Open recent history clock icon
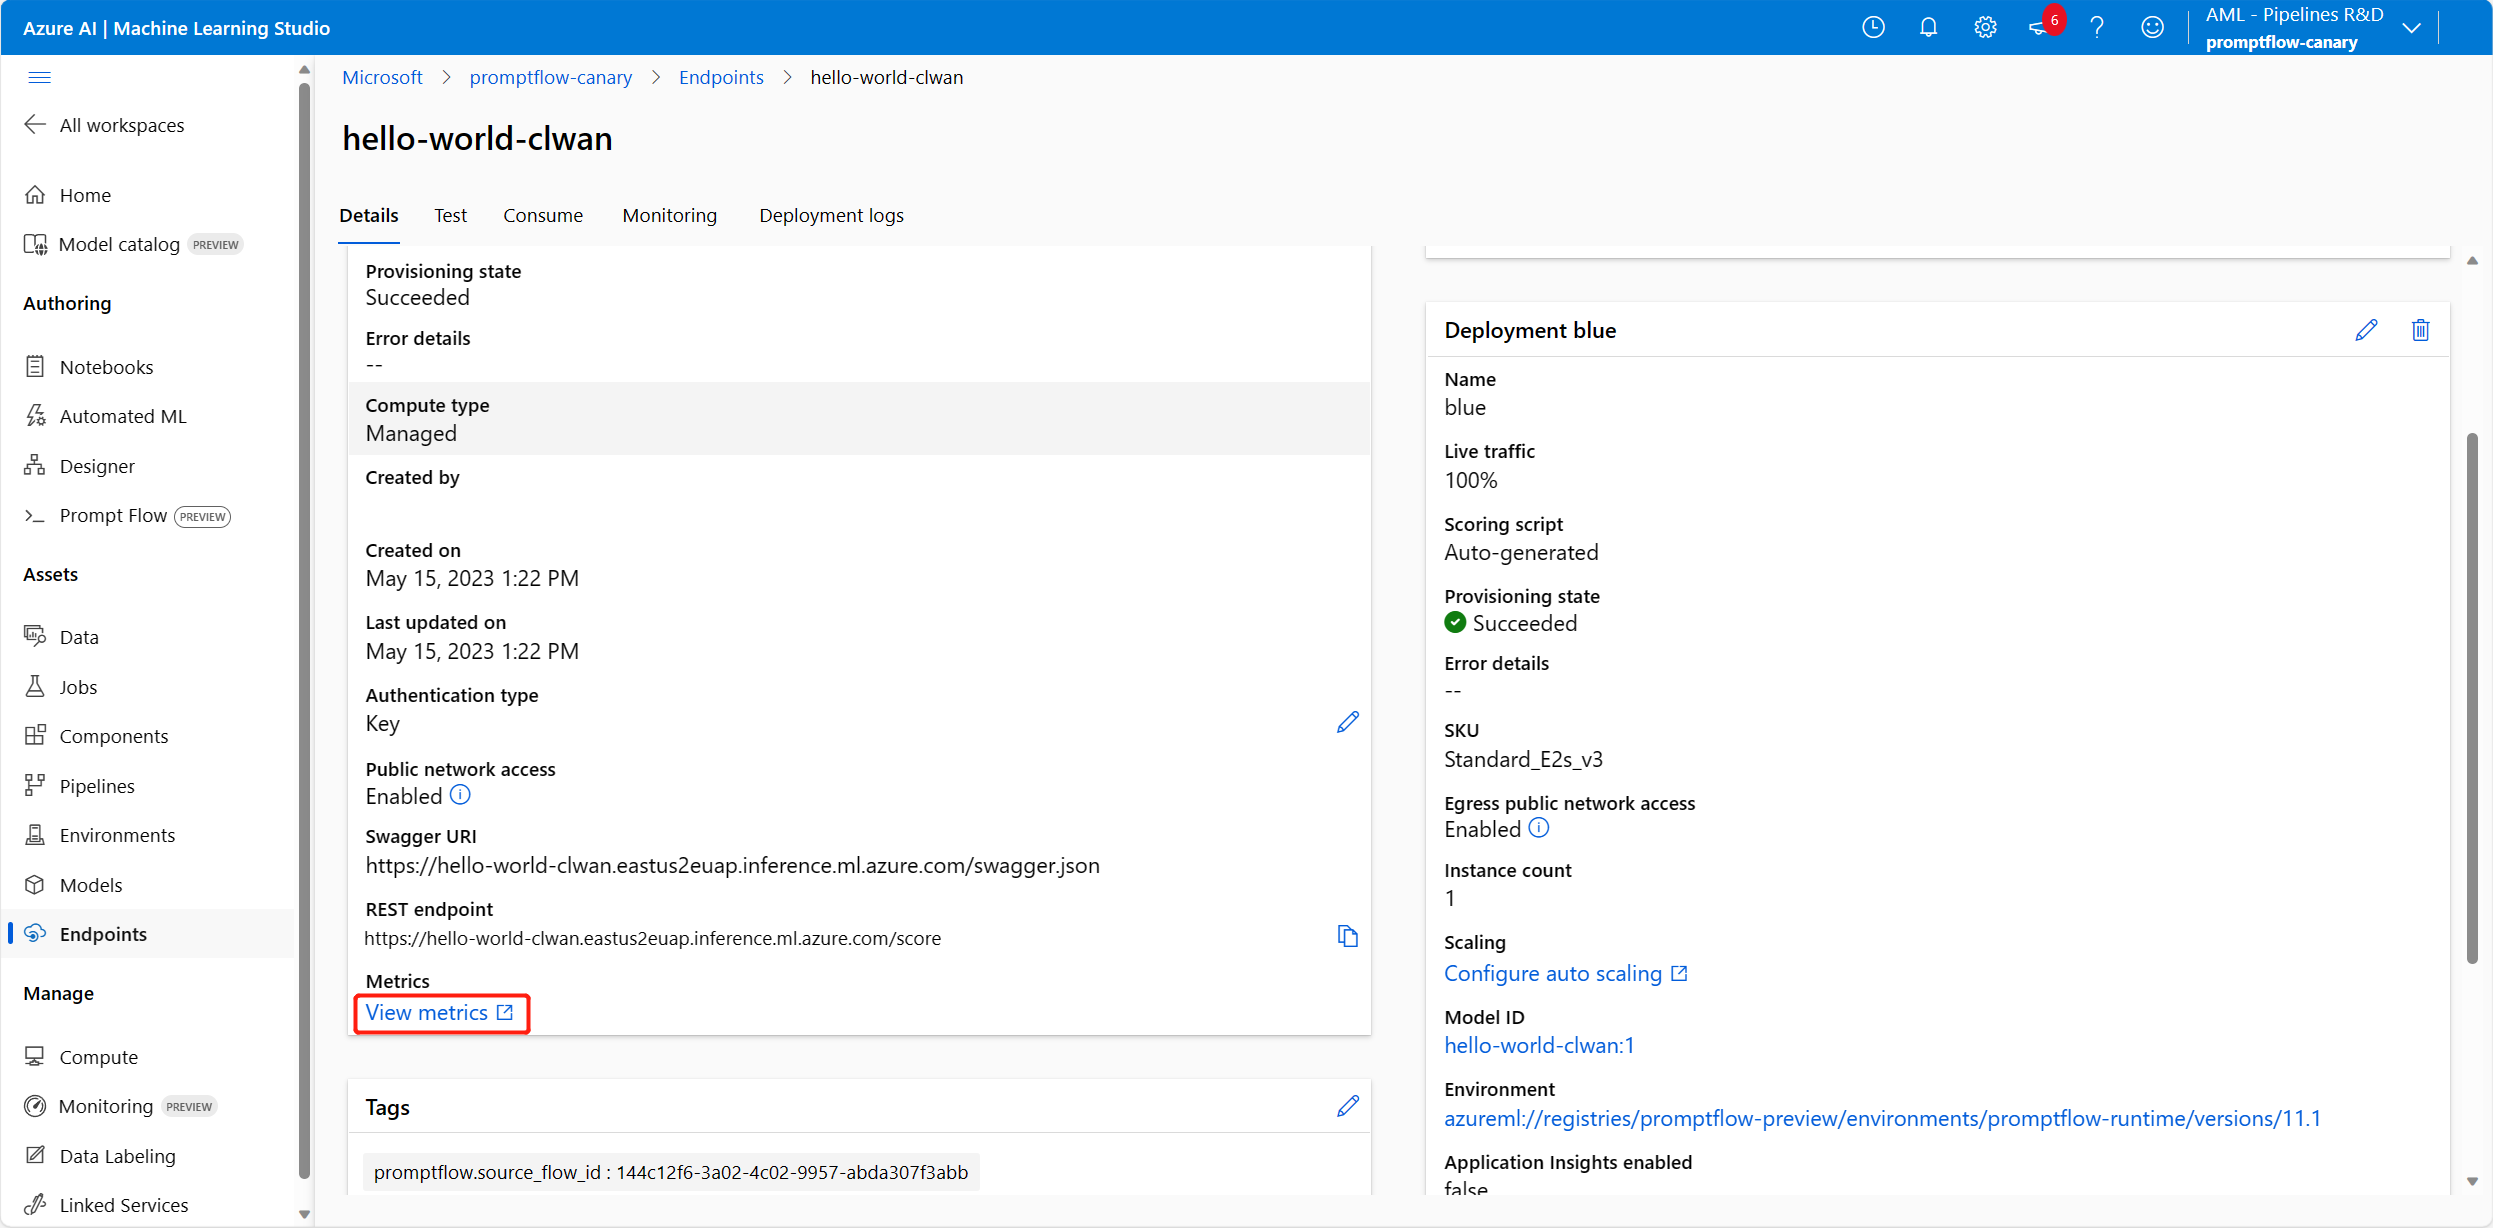Screen dimensions: 2493x1228 tap(1873, 28)
